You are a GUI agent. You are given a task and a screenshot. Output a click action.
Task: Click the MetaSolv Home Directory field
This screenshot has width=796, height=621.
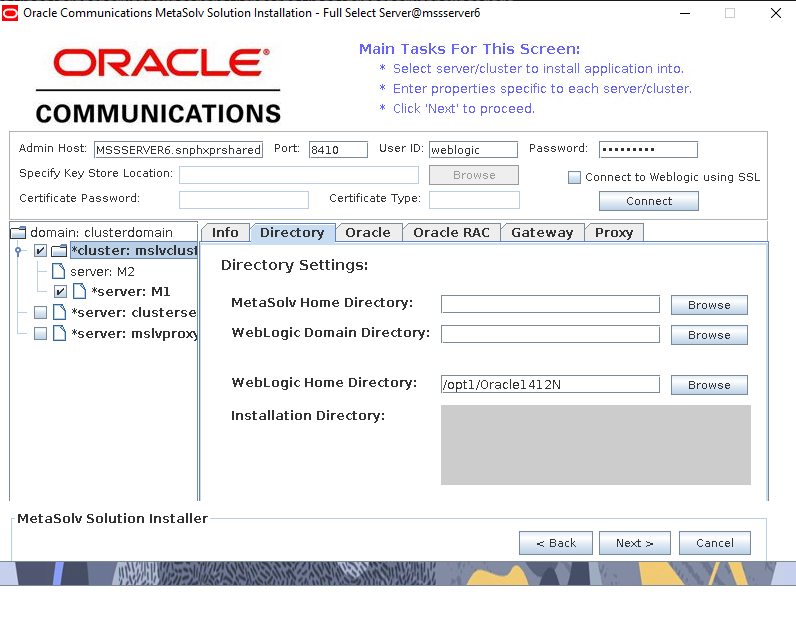(x=550, y=304)
